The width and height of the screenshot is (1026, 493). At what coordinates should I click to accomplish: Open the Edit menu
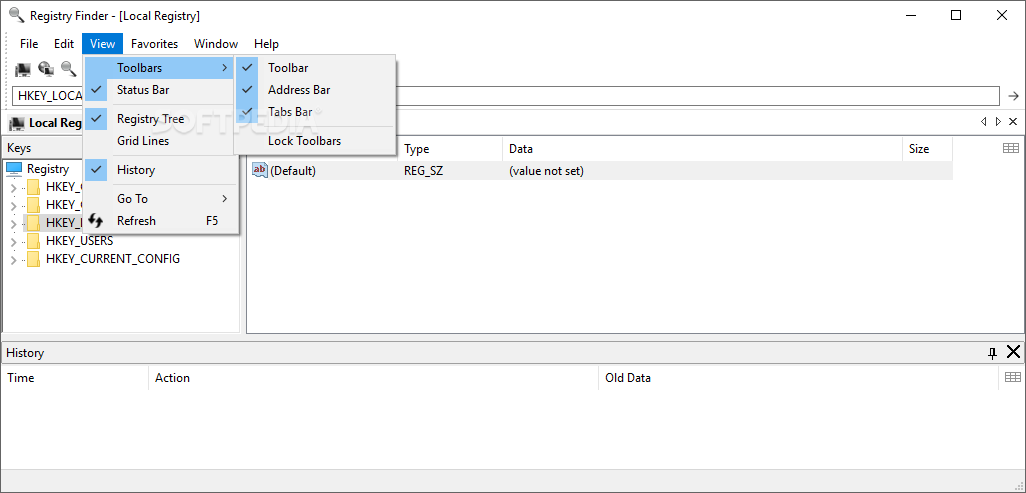(63, 44)
